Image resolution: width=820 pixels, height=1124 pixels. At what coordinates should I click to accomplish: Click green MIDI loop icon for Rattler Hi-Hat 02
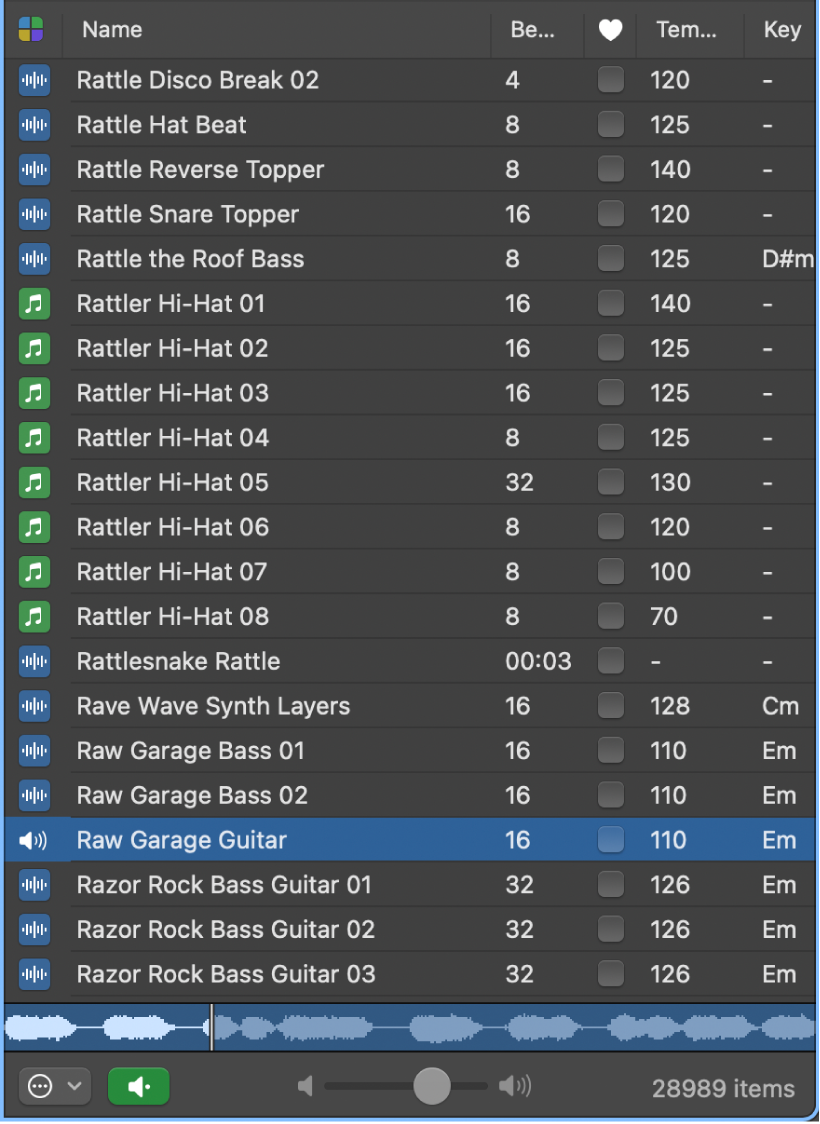pos(34,348)
